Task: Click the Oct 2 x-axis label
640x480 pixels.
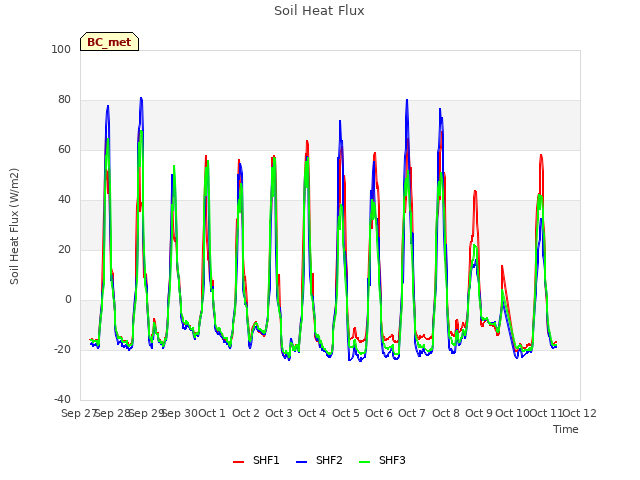Action: pyautogui.click(x=246, y=413)
